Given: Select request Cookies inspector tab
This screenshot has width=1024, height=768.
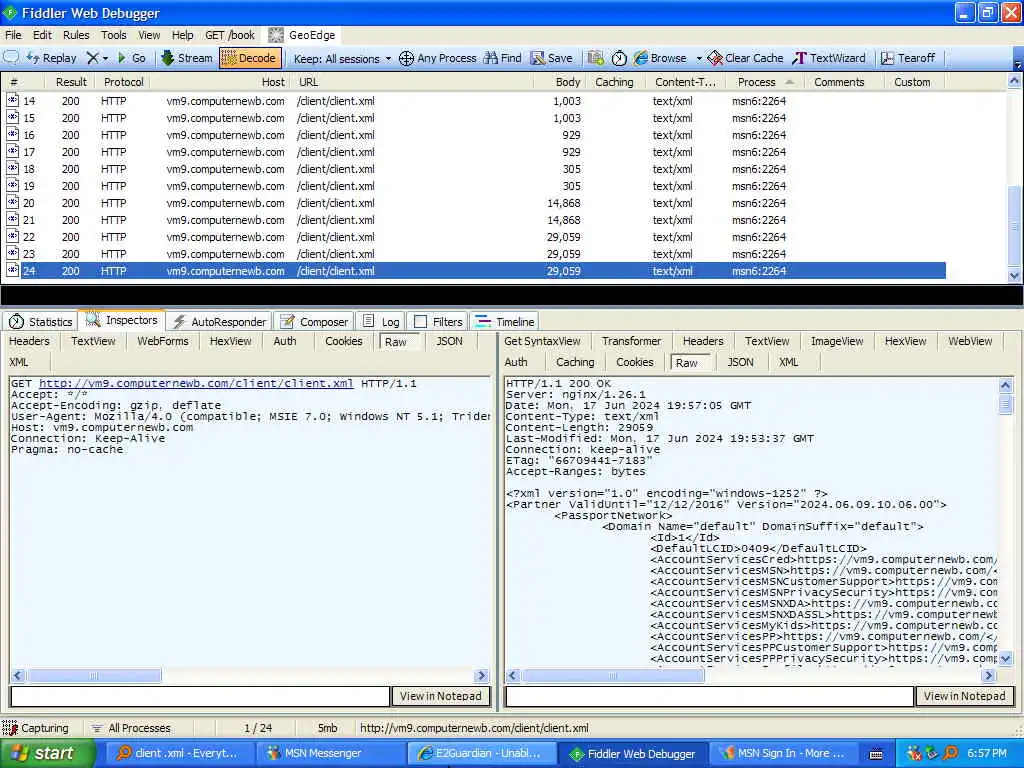Looking at the screenshot, I should (x=344, y=341).
